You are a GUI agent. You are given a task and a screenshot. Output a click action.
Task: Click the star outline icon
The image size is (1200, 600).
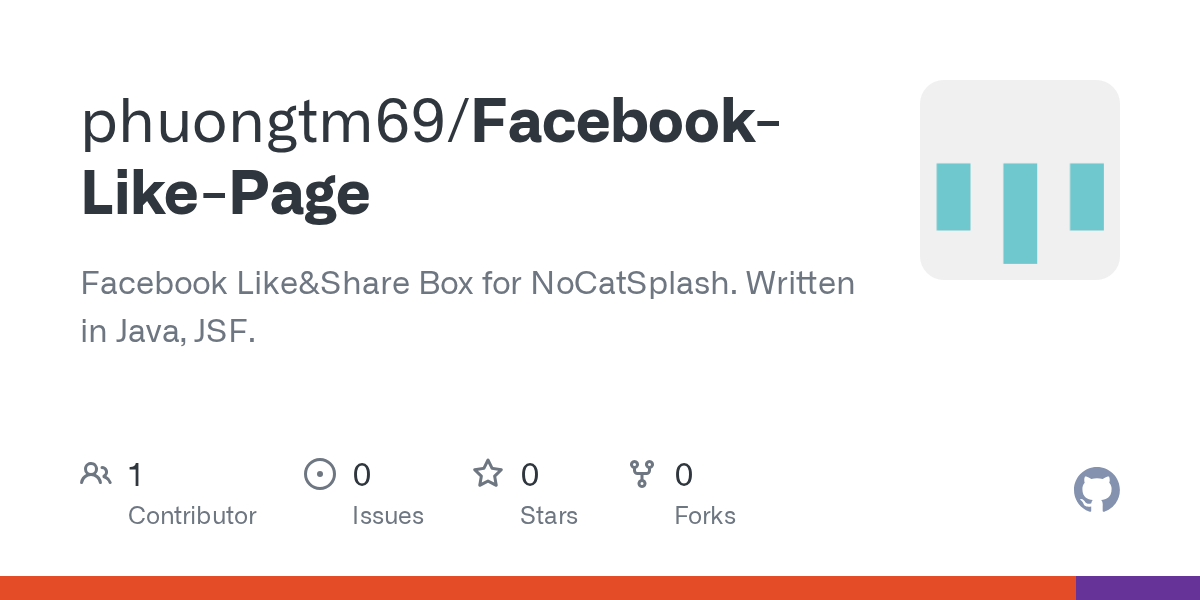click(x=488, y=473)
